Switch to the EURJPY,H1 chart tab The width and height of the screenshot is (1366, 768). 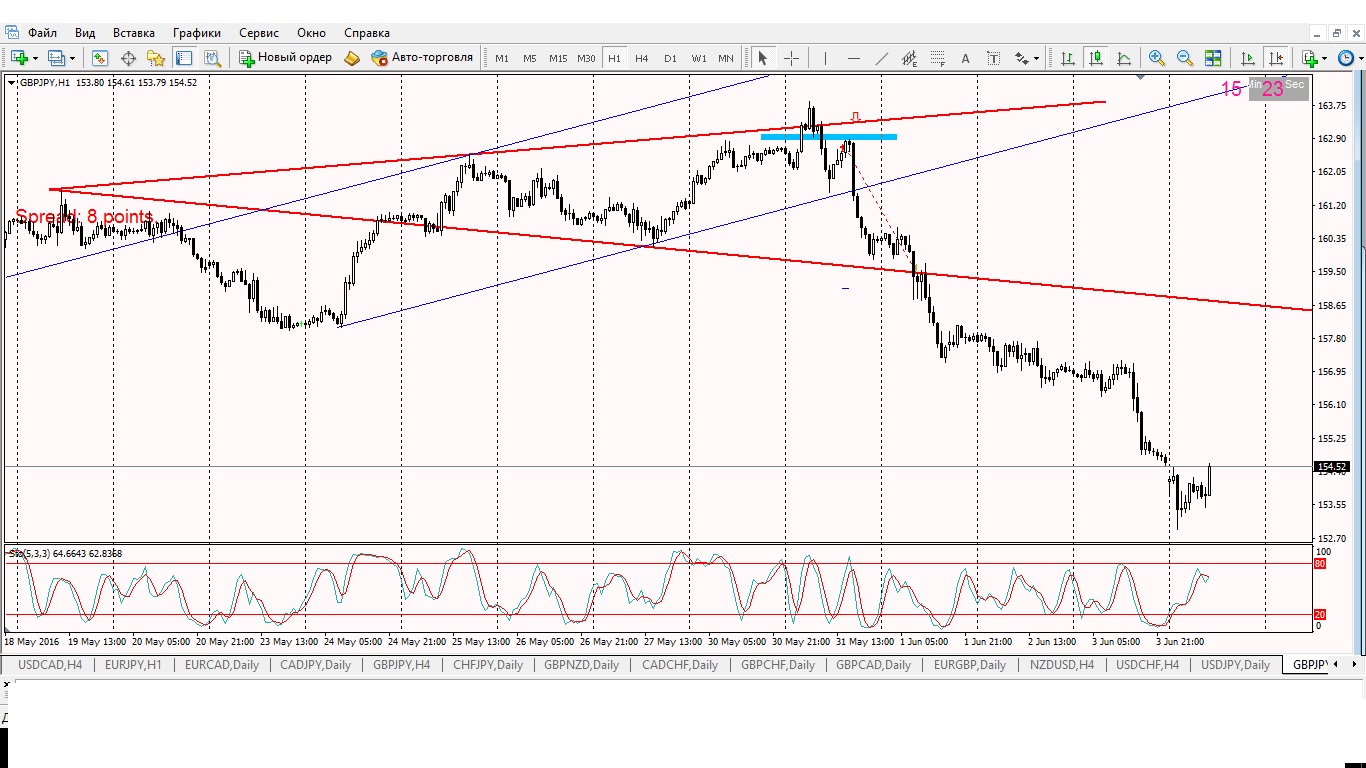point(134,664)
